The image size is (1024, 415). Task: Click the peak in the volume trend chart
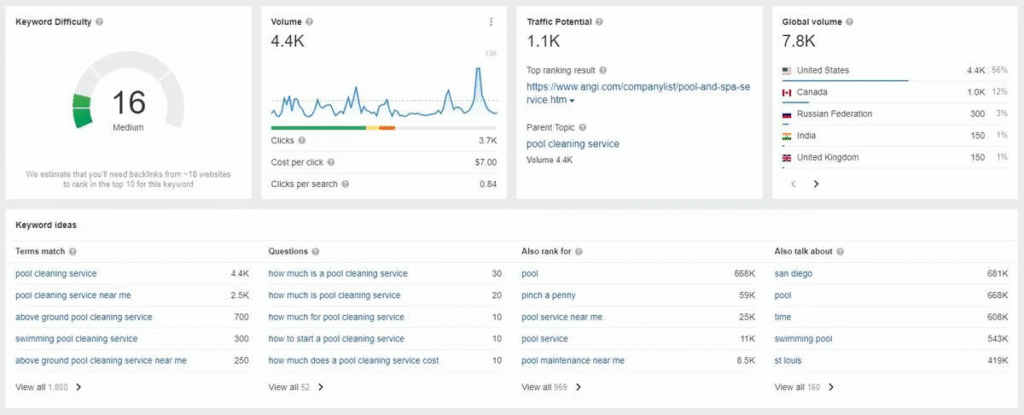pos(478,70)
